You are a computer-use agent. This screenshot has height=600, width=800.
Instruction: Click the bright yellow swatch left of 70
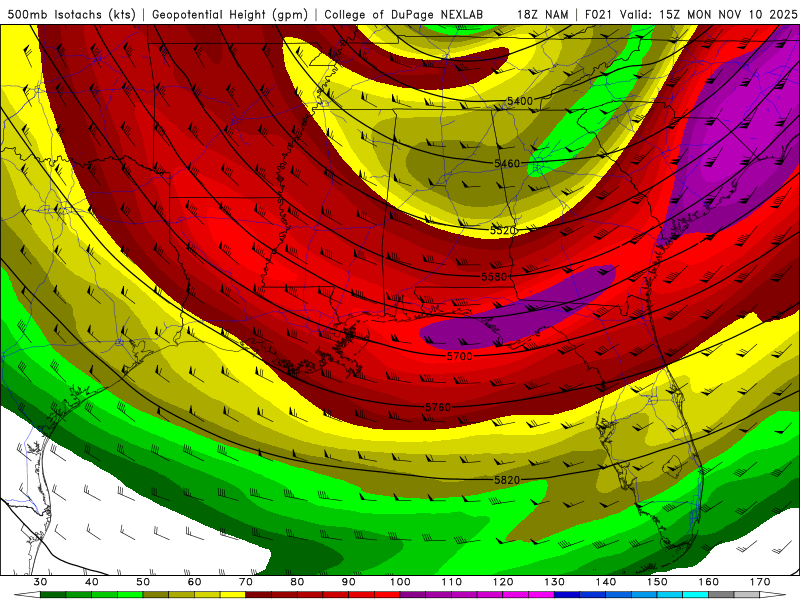pos(233,595)
